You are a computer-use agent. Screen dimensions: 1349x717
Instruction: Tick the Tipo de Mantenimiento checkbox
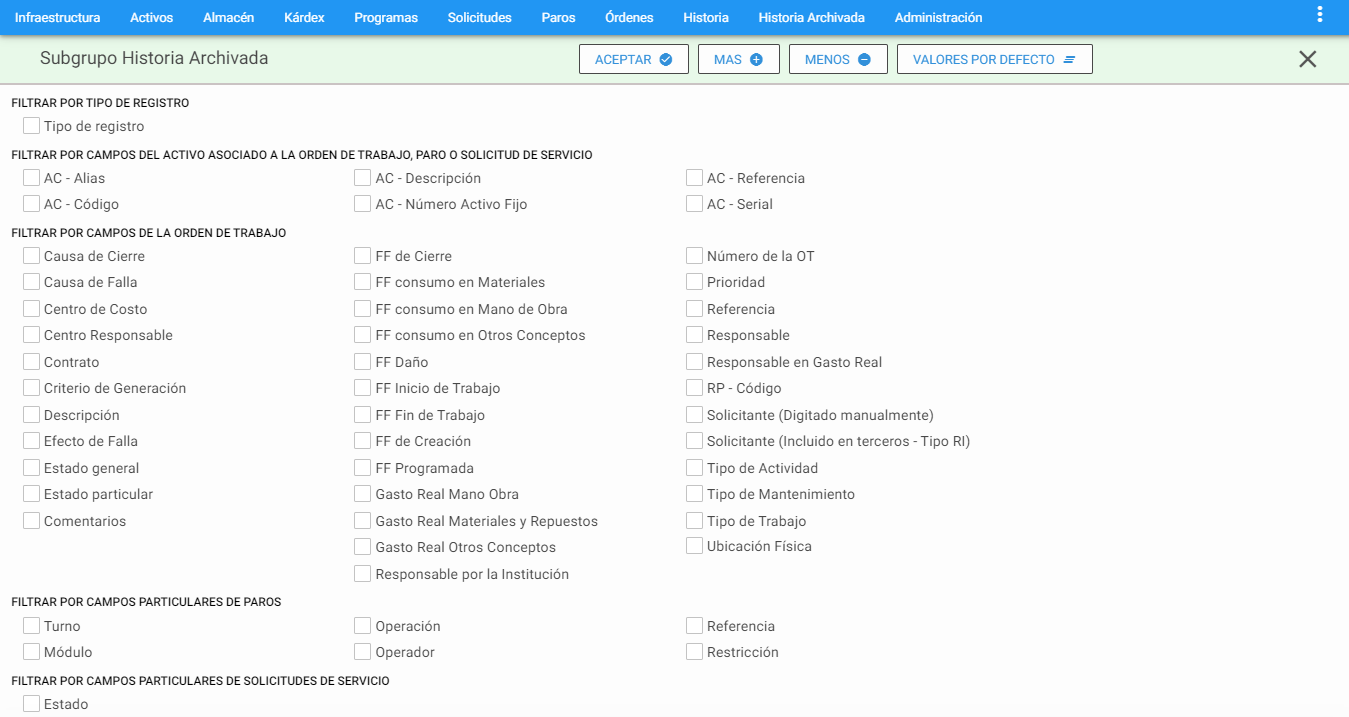pos(694,494)
